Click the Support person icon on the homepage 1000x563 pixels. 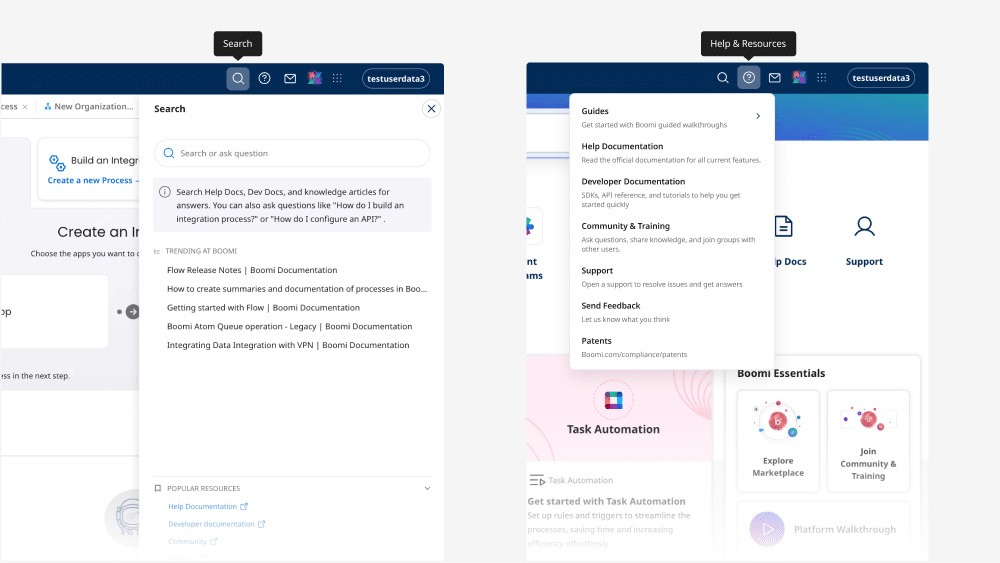[864, 227]
